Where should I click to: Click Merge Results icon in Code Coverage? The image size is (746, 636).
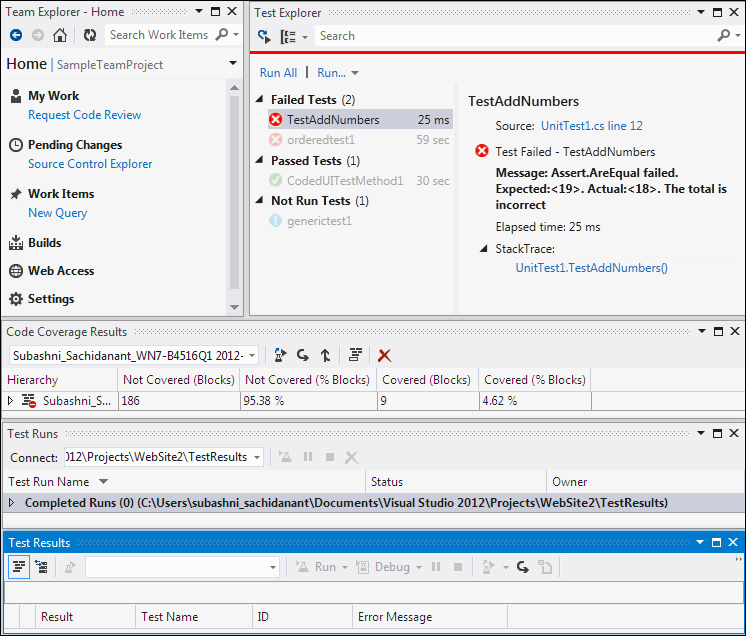pyautogui.click(x=325, y=355)
